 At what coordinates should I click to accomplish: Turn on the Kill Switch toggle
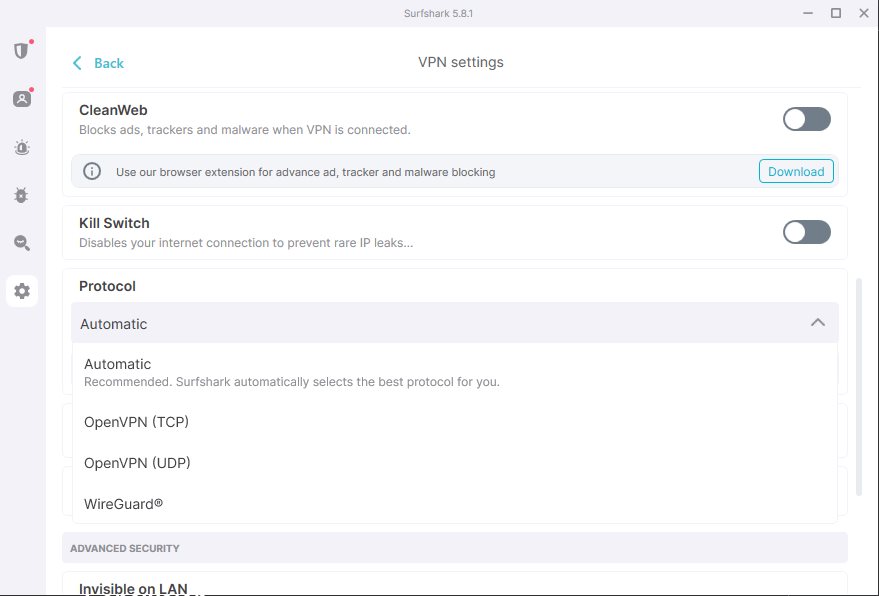806,233
